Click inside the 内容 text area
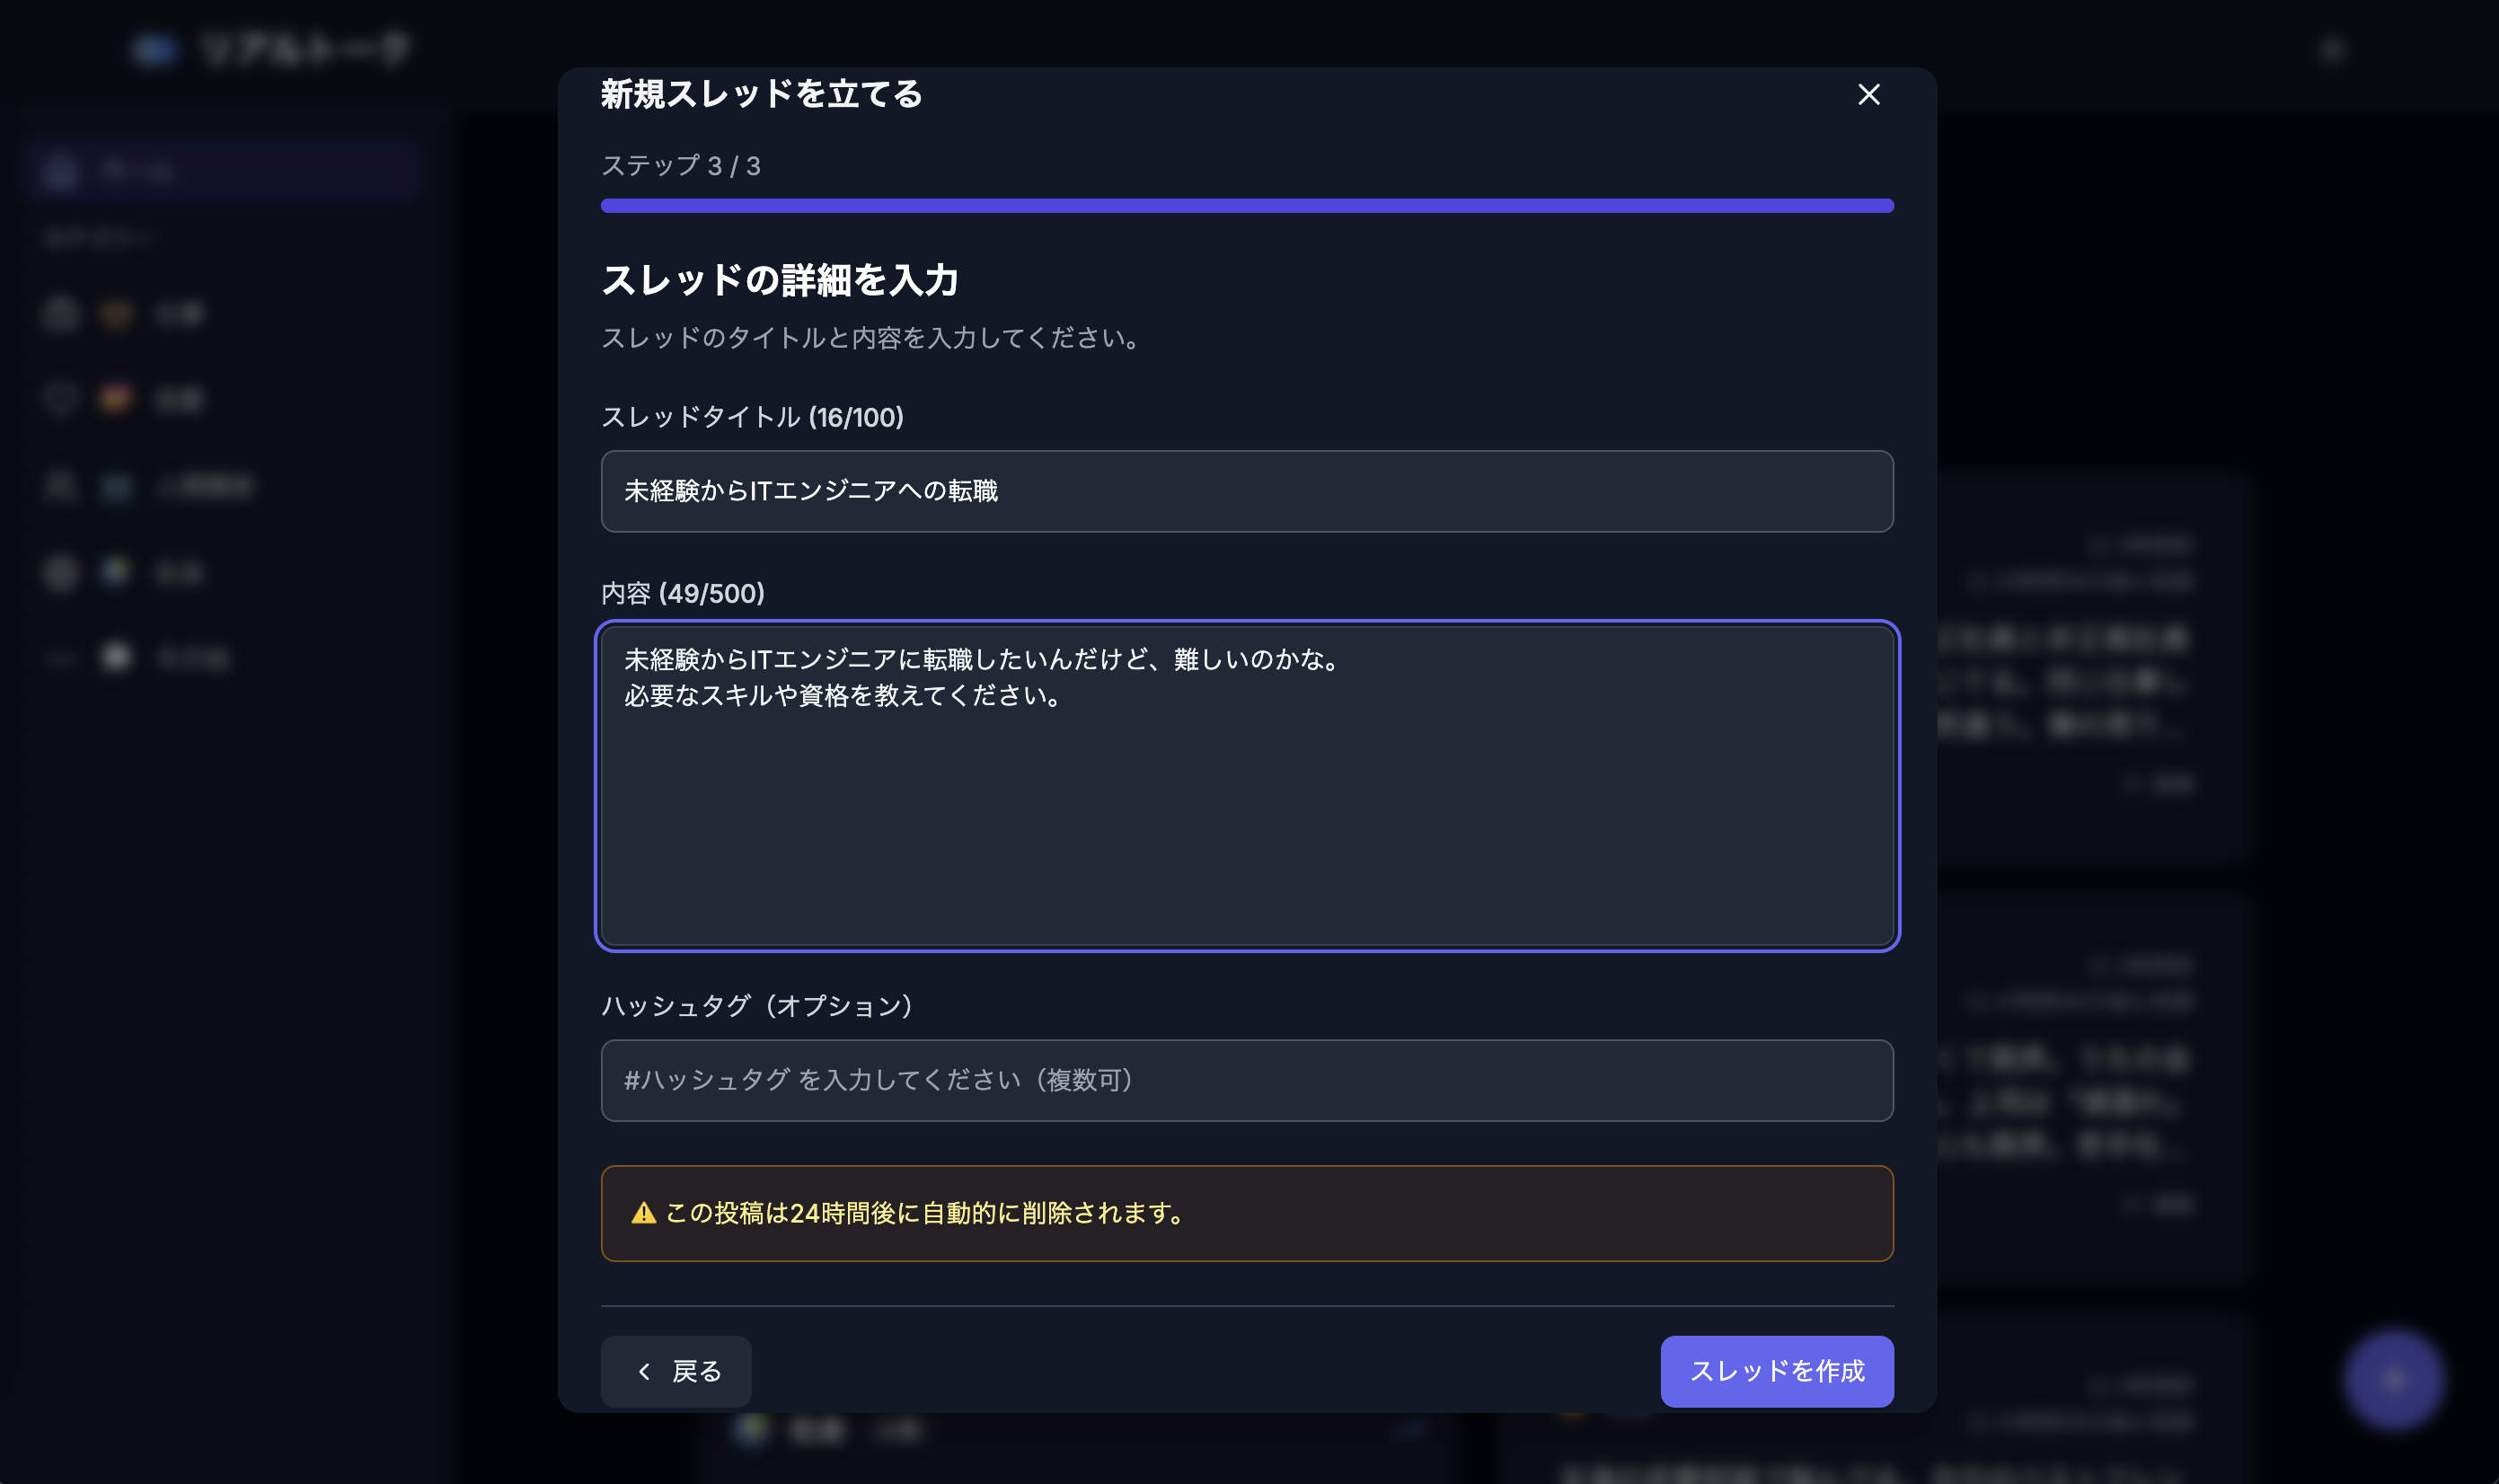The width and height of the screenshot is (2499, 1484). (x=1247, y=786)
